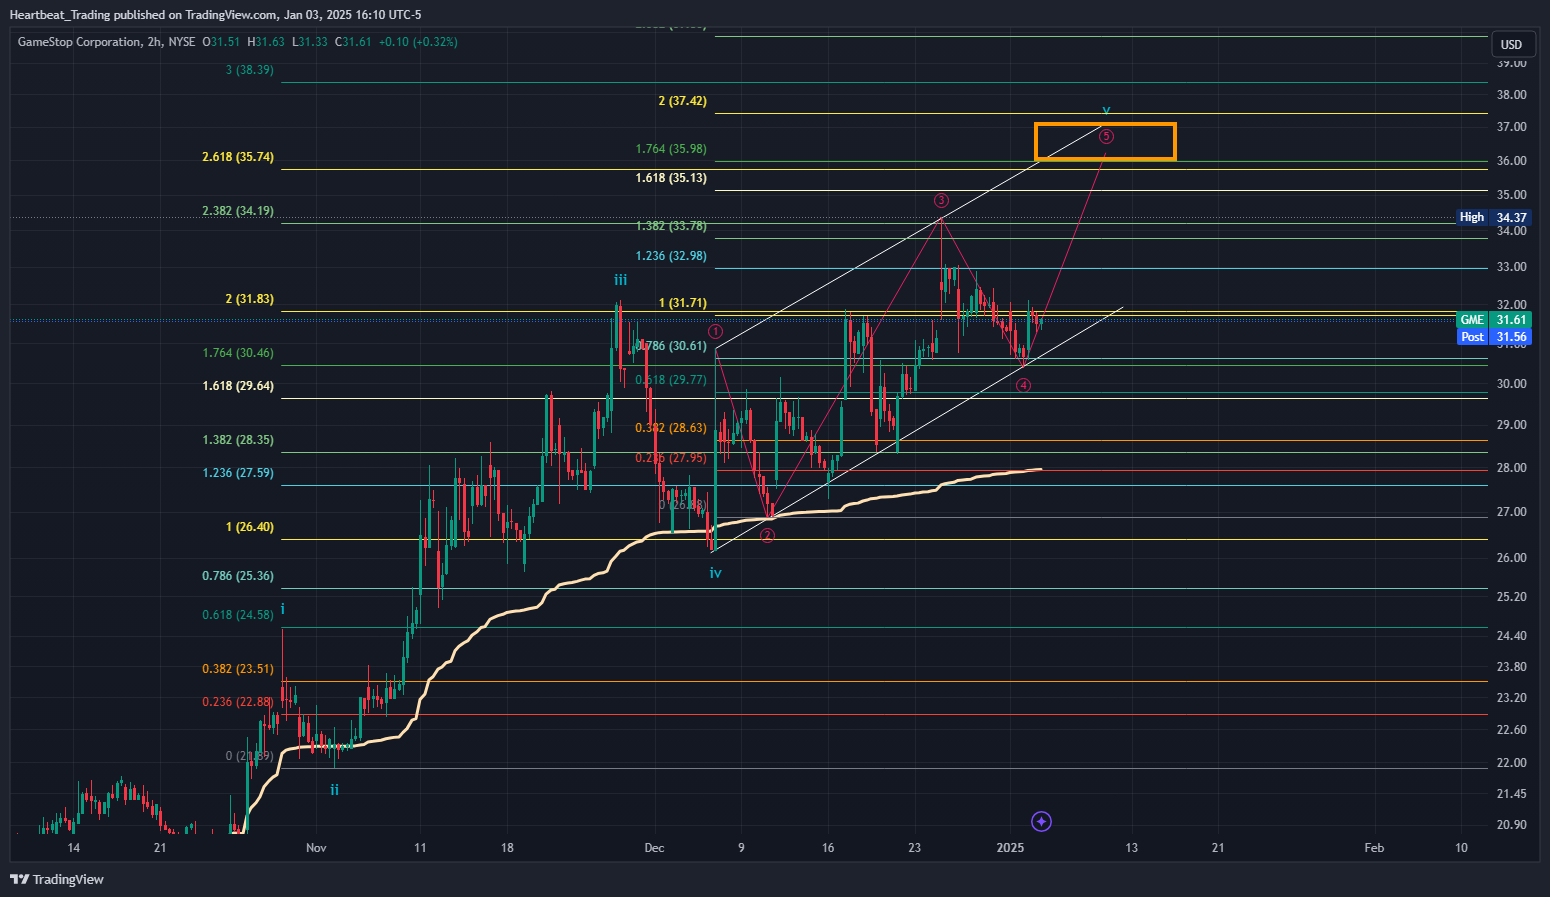The width and height of the screenshot is (1550, 897).
Task: Click Fibonacci label 2.618 (35.74)
Action: (238, 157)
